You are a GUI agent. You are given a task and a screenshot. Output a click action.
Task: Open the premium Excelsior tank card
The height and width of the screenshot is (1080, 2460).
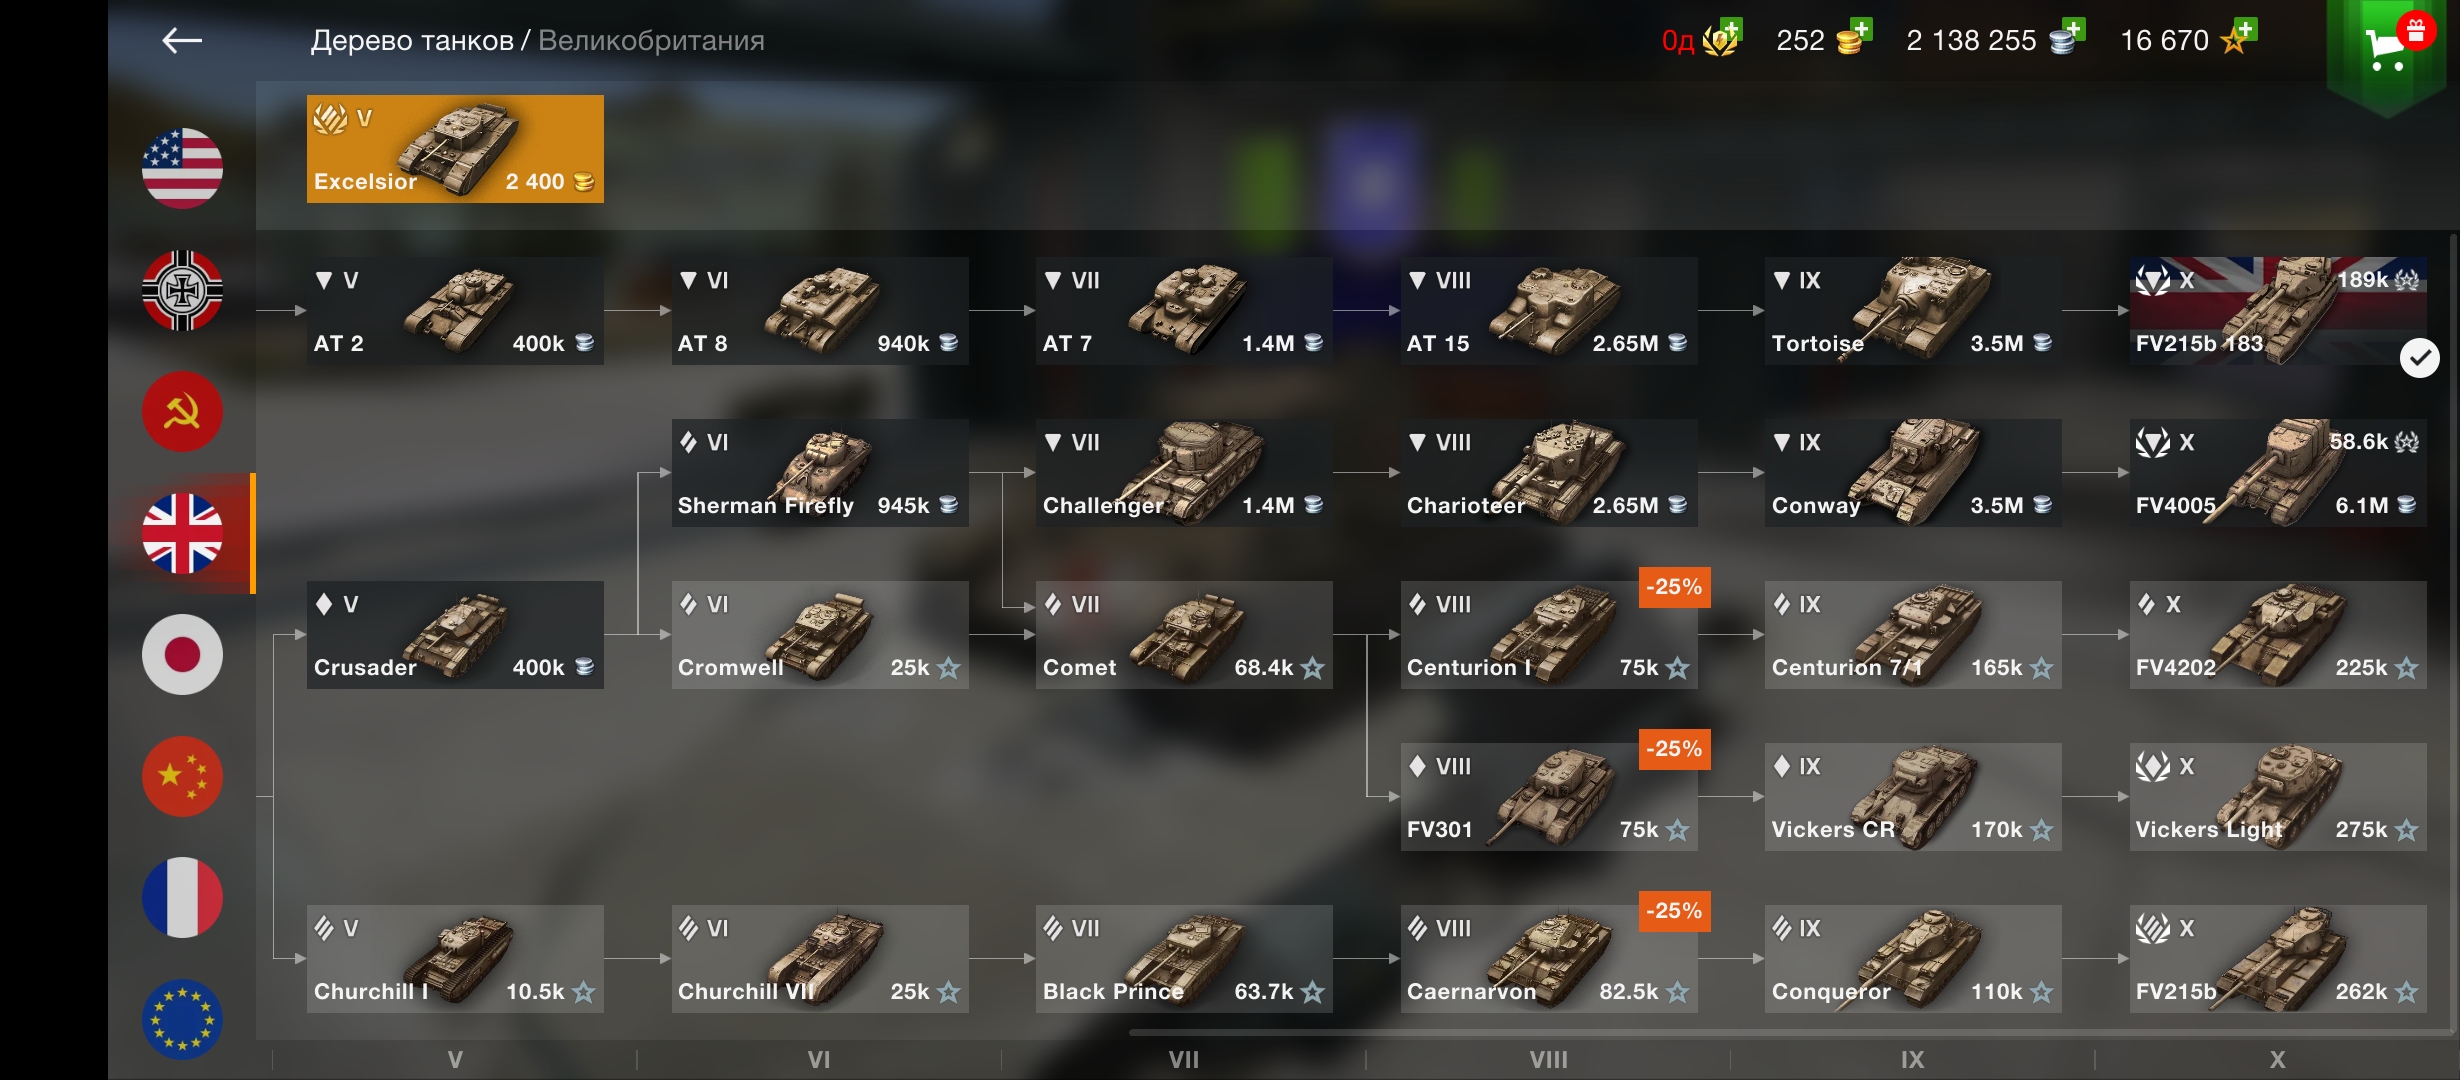click(x=455, y=149)
